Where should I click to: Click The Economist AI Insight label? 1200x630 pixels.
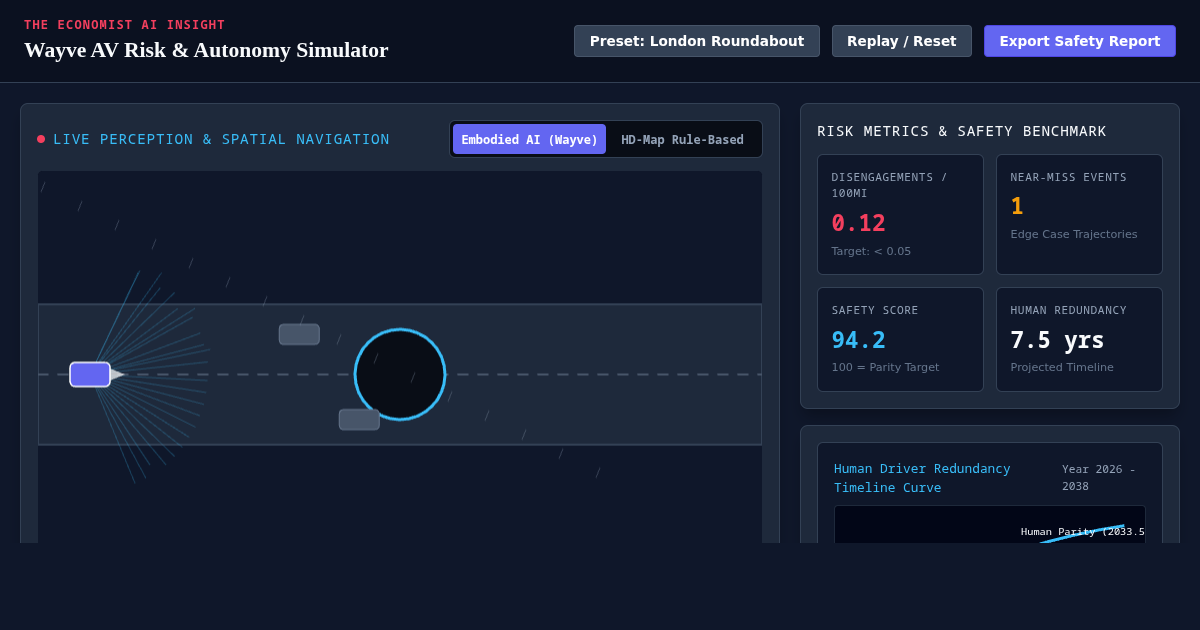tap(125, 25)
